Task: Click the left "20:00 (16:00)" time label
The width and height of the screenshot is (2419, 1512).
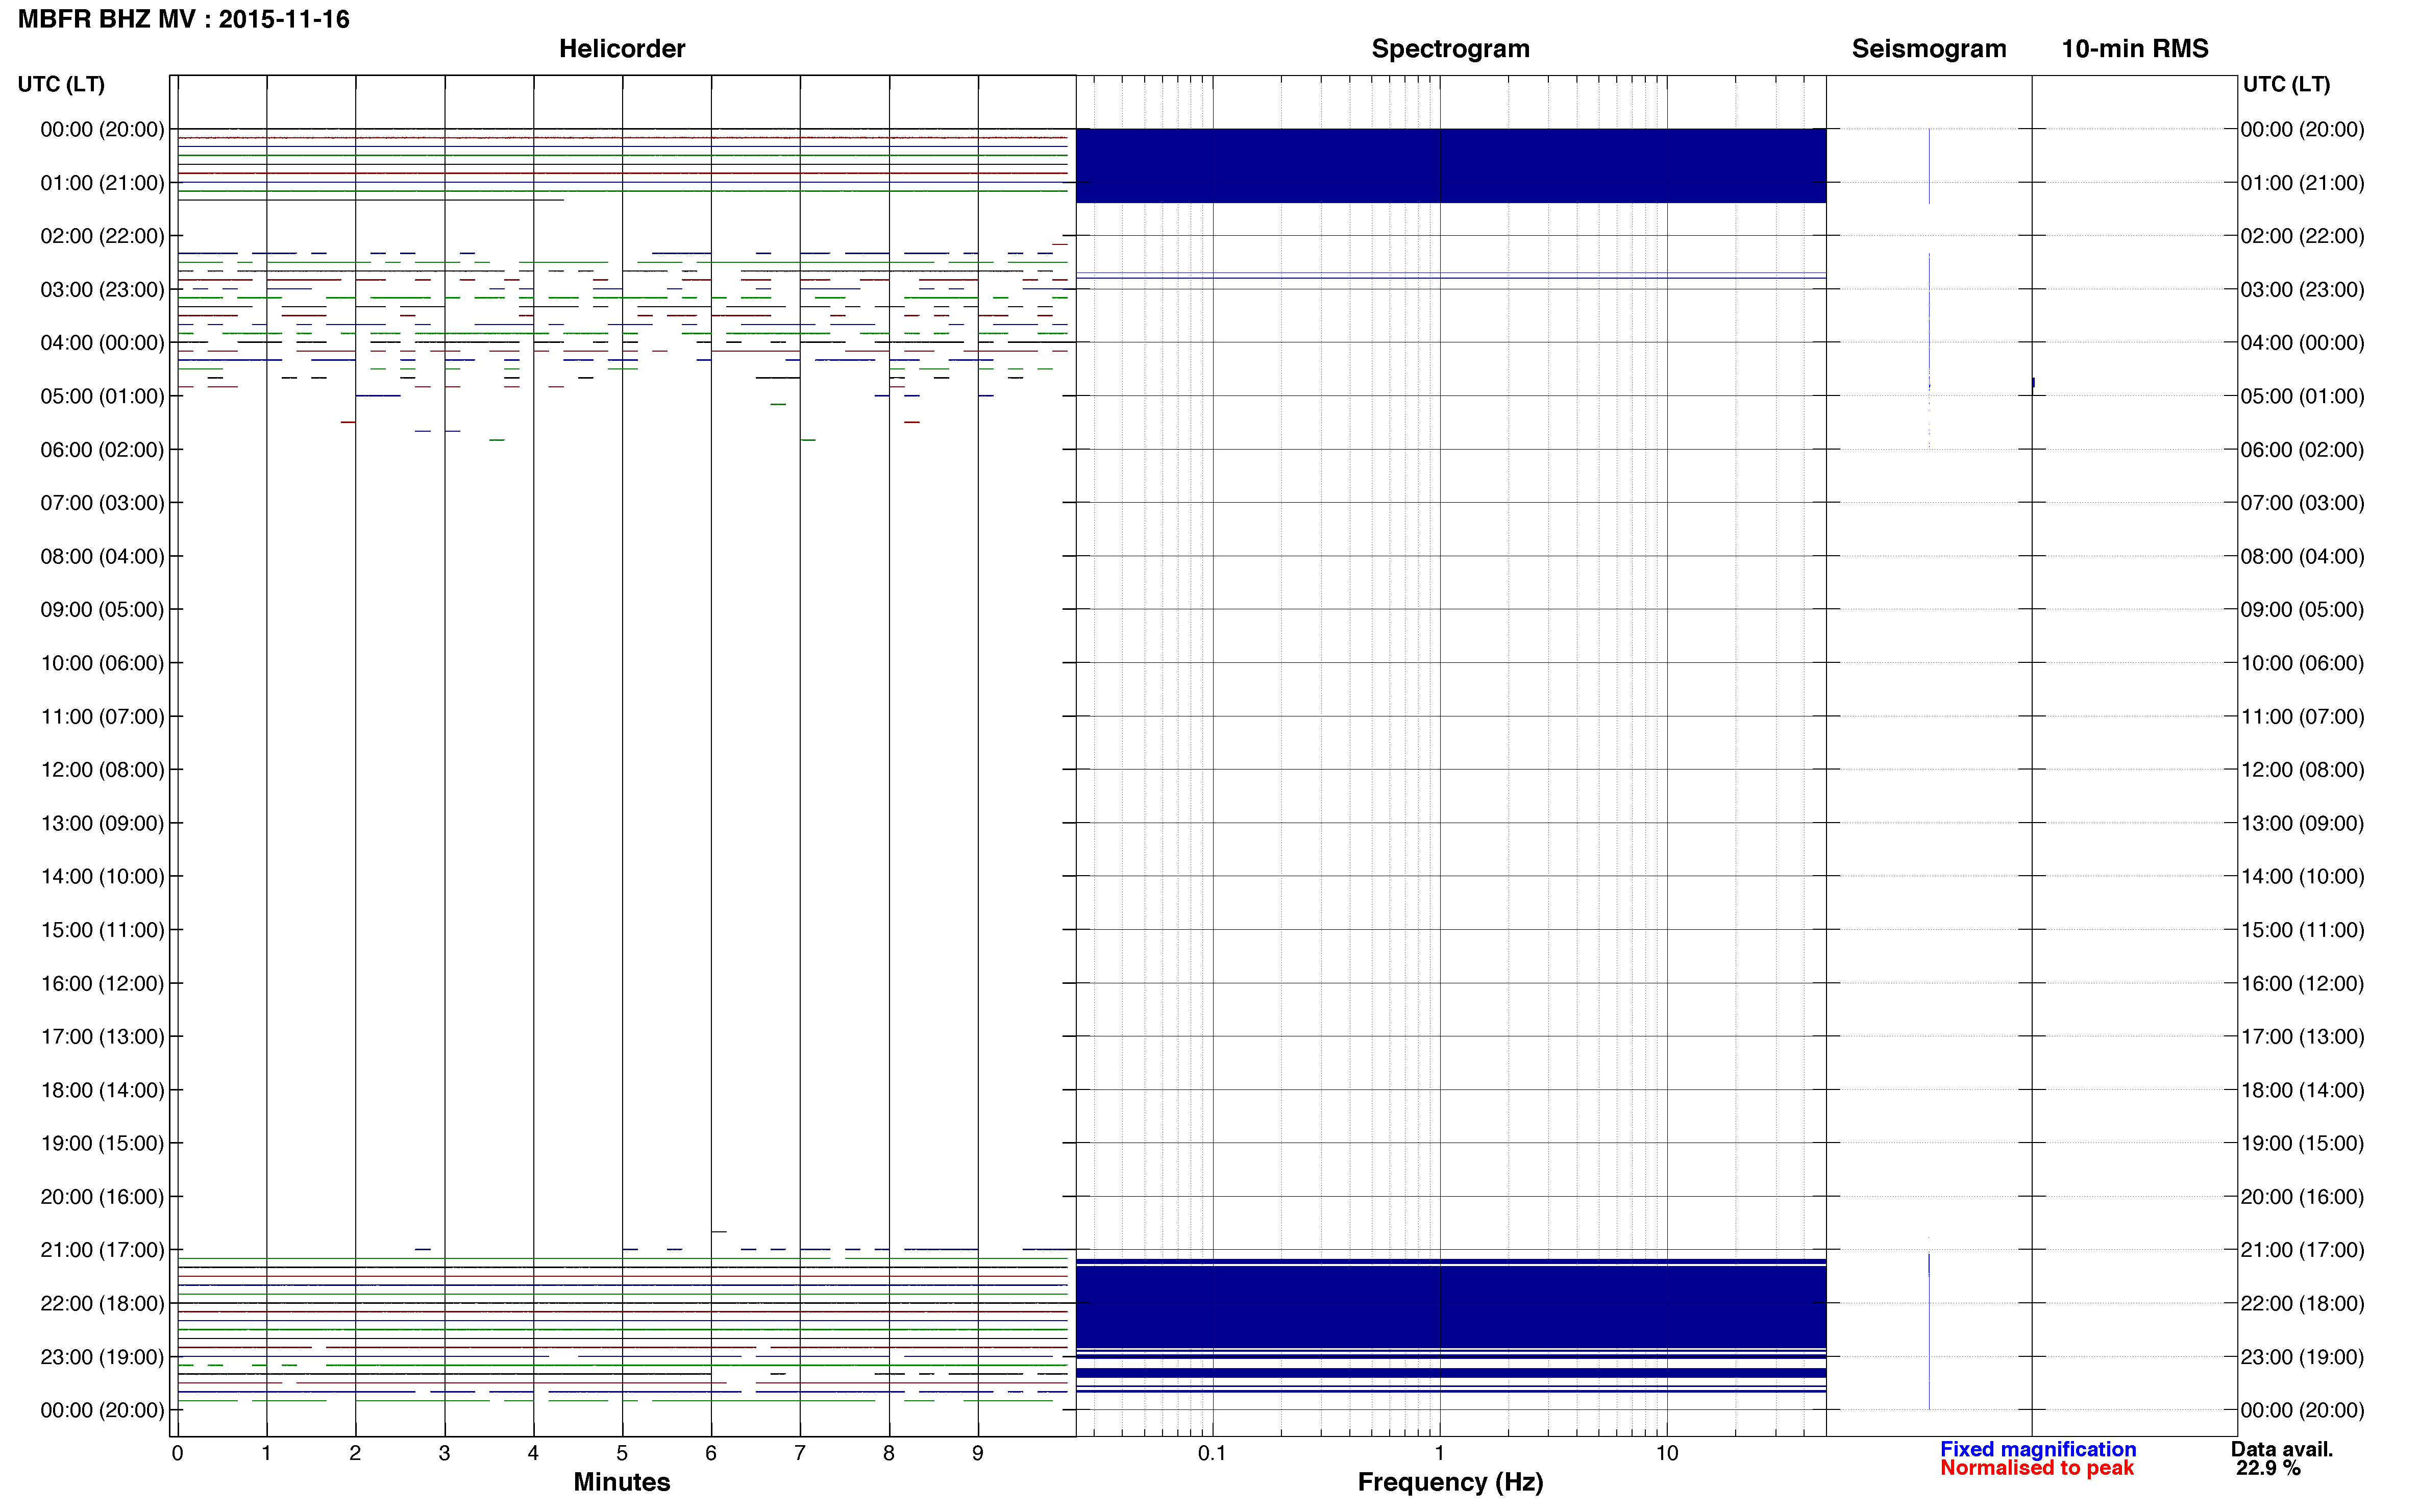Action: 102,1197
